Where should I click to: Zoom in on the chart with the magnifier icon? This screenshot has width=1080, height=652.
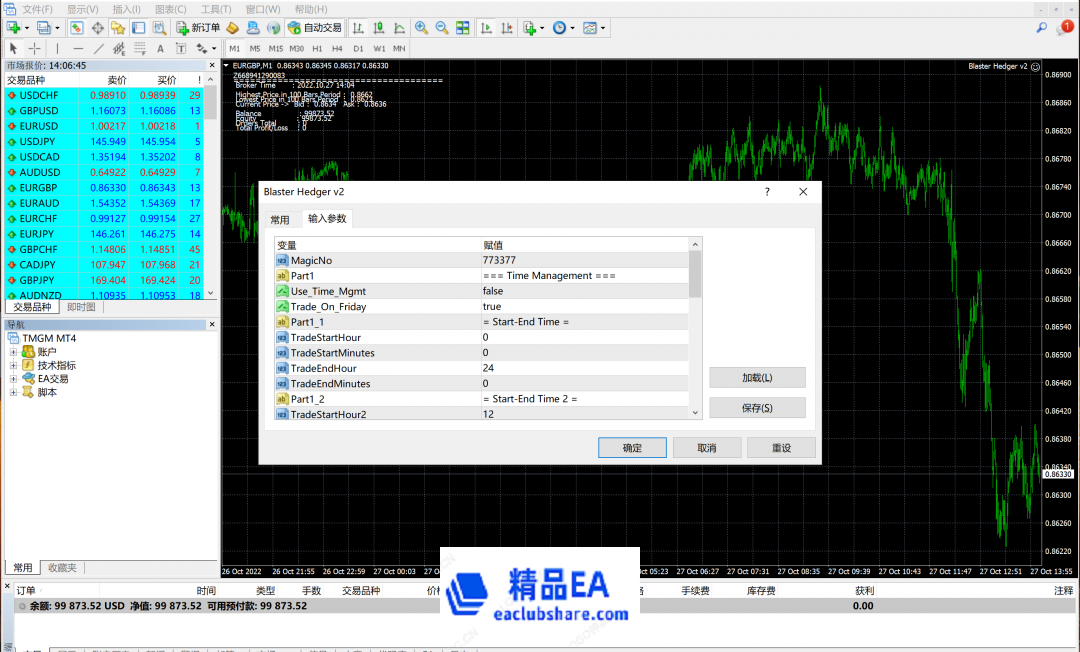coord(420,28)
